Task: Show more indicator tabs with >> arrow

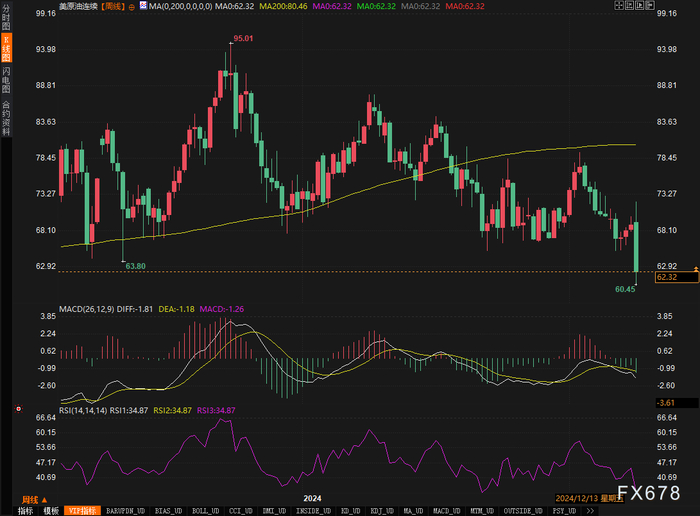Action: [590, 511]
